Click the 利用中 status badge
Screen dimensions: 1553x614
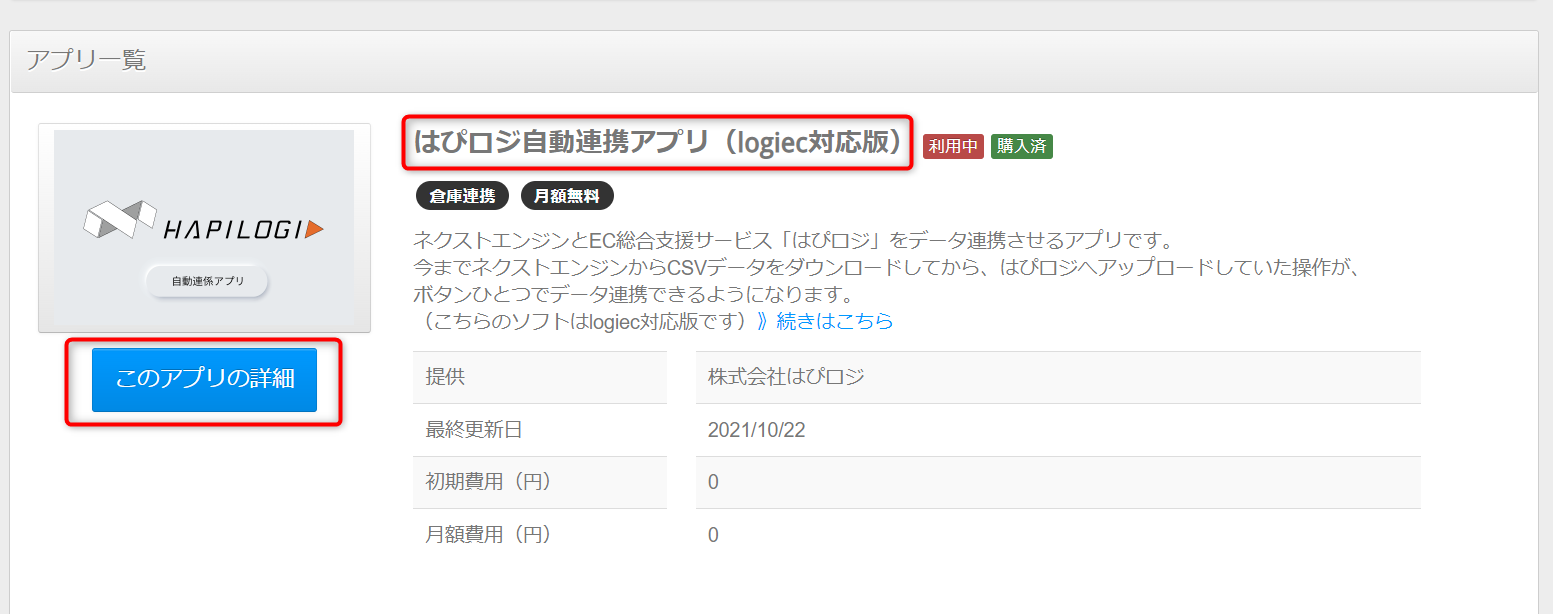tap(954, 146)
